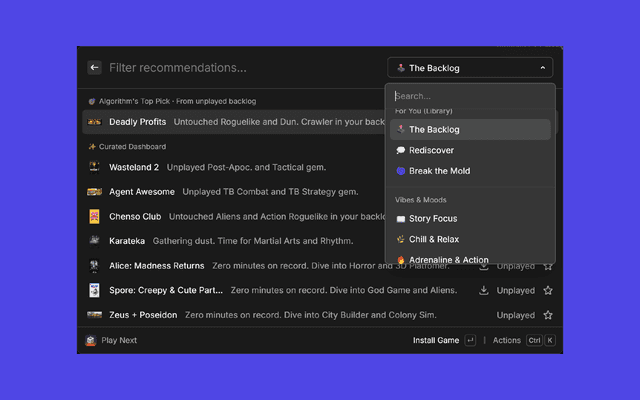This screenshot has height=400, width=640.
Task: Click Install Game in the footer
Action: pos(436,340)
